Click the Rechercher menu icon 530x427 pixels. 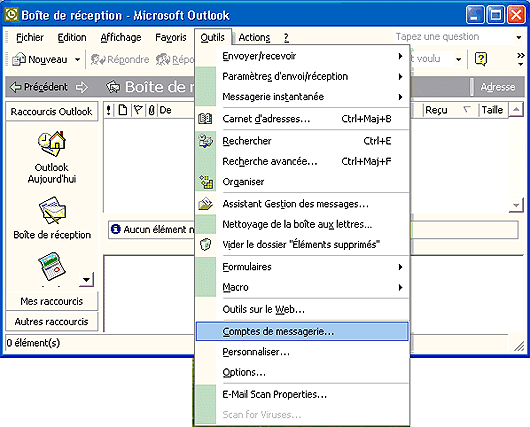[205, 141]
